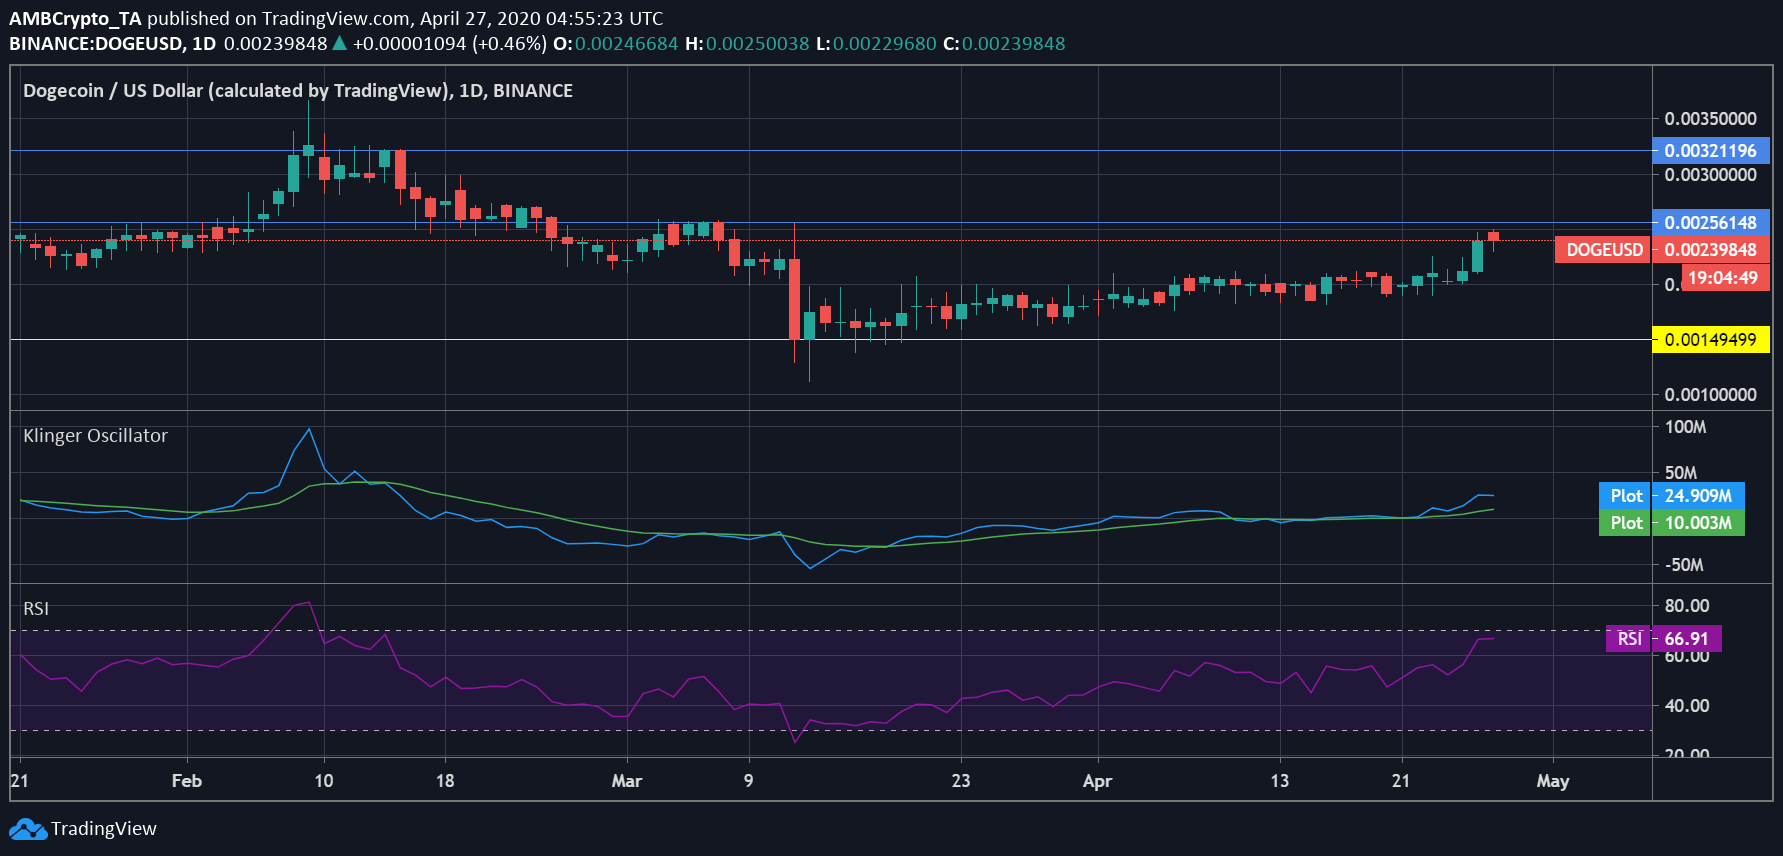Viewport: 1783px width, 856px height.
Task: Click the 100M Klinger axis label
Action: [1685, 427]
